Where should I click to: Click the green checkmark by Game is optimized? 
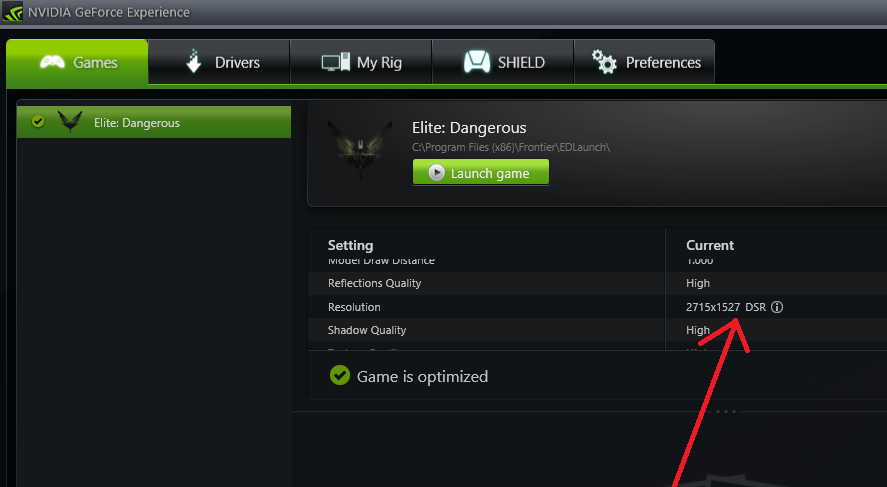coord(340,375)
